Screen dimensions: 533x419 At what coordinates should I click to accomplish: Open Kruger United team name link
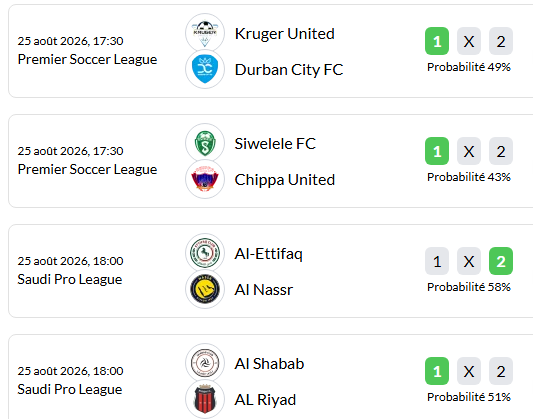[285, 34]
